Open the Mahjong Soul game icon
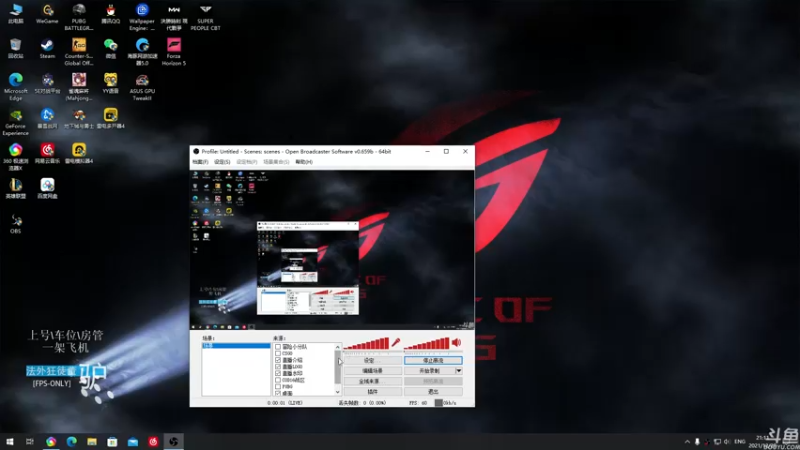Screen dimensions: 800x450 click(x=79, y=87)
